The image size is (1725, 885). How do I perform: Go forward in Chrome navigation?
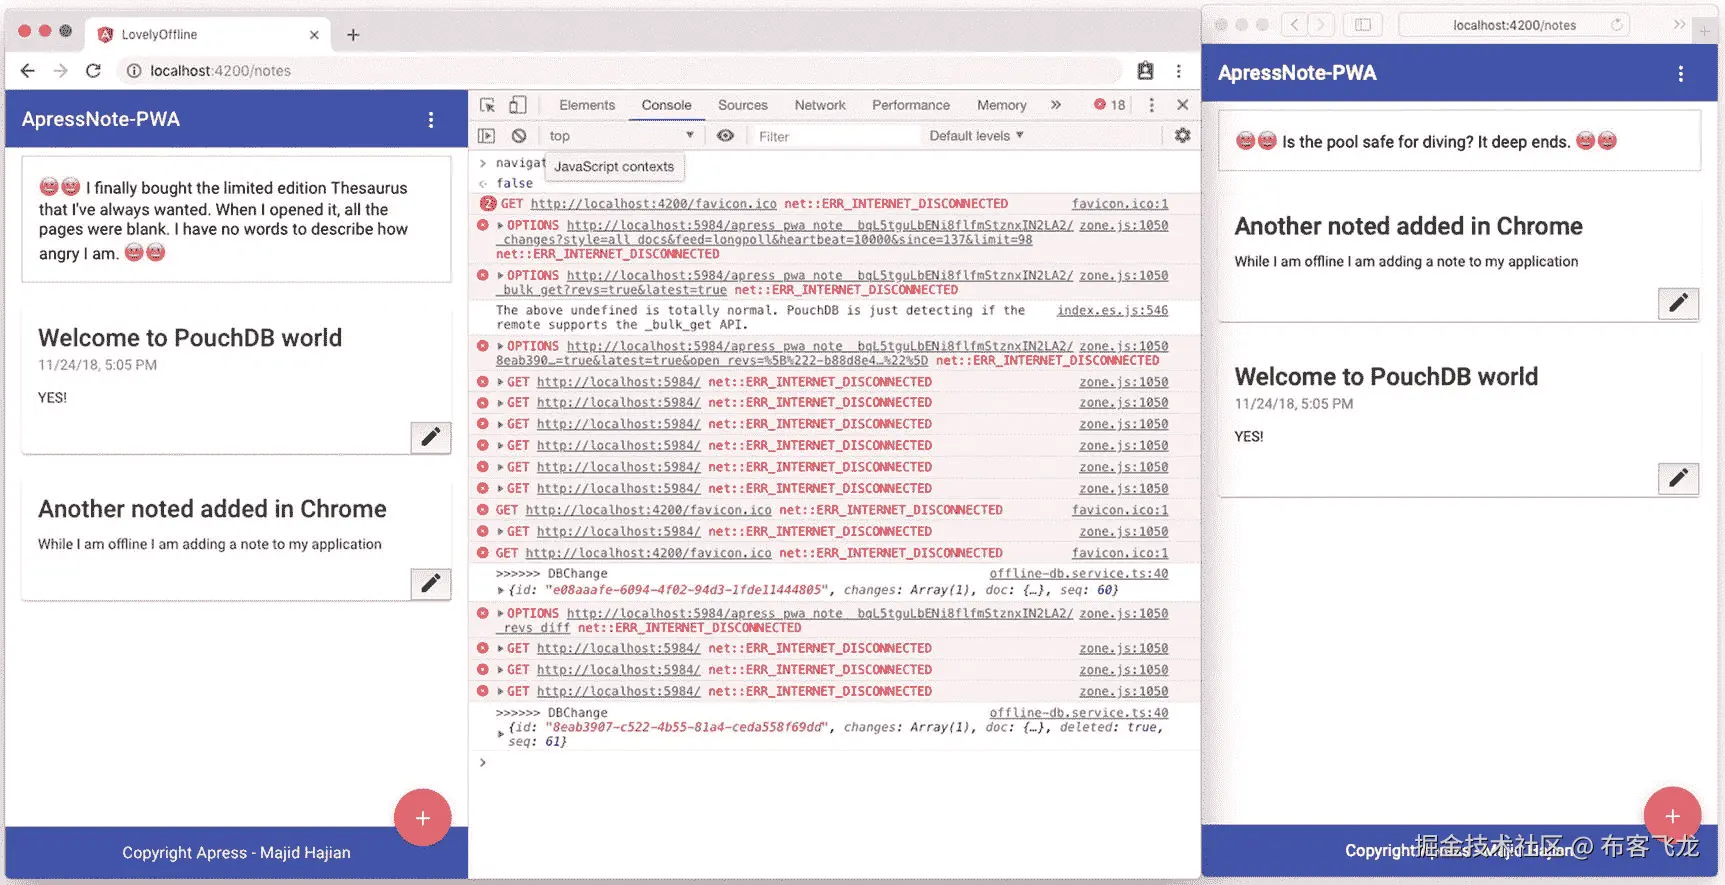point(61,71)
